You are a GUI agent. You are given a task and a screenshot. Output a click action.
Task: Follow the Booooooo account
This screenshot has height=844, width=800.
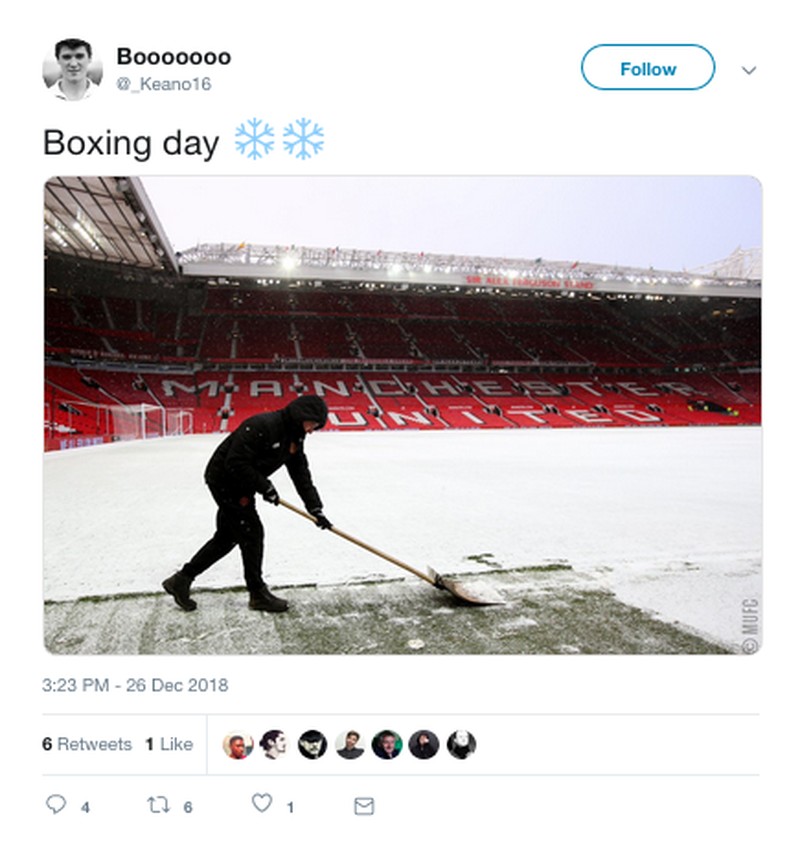pyautogui.click(x=648, y=68)
